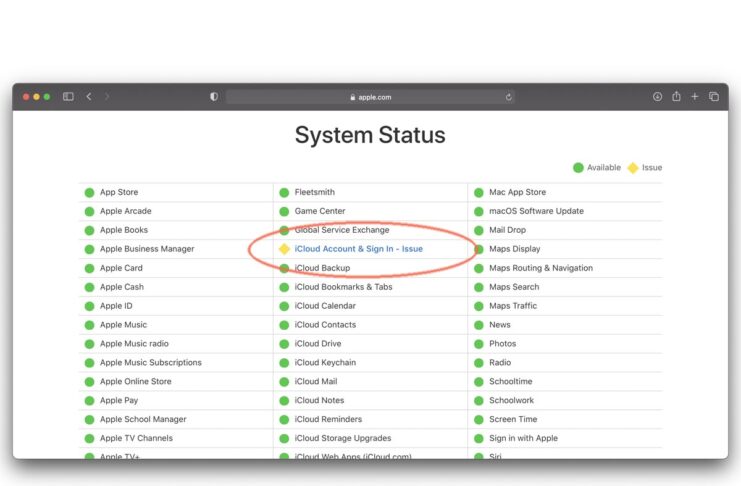This screenshot has width=741, height=486.
Task: Click the Maps Display text
Action: [515, 249]
